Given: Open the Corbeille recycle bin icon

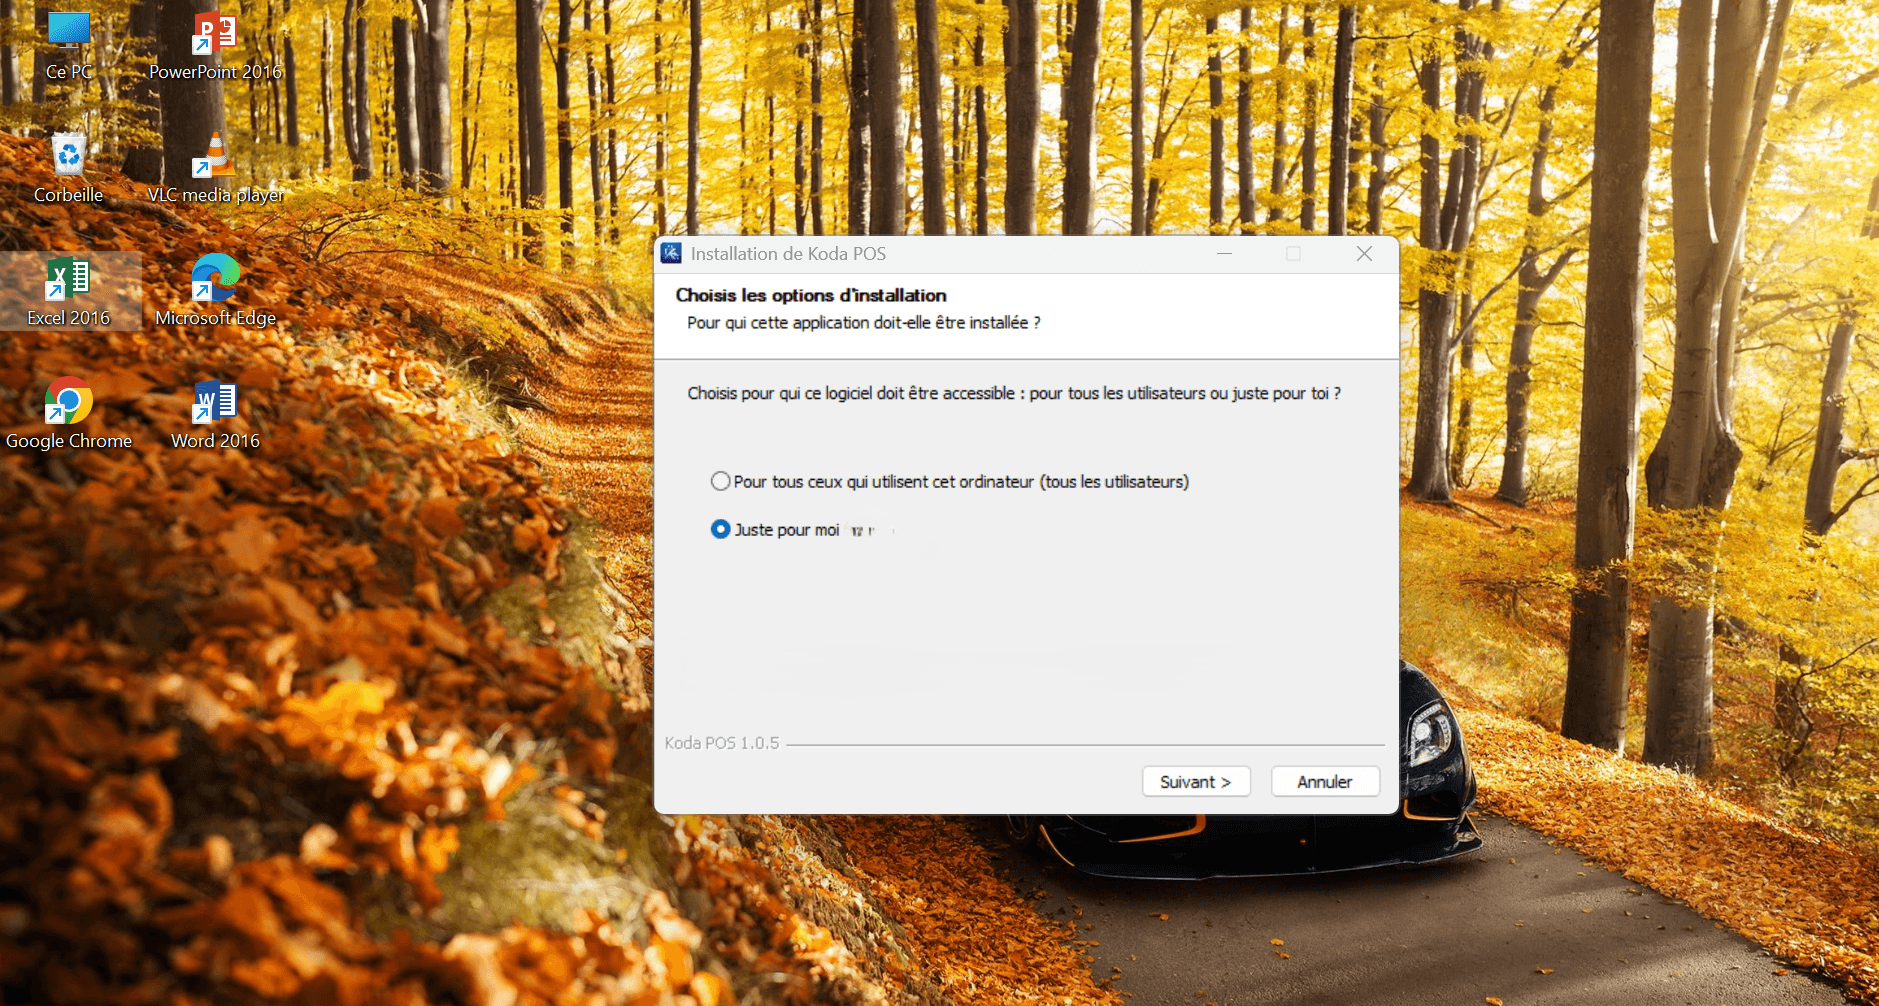Looking at the screenshot, I should (69, 168).
